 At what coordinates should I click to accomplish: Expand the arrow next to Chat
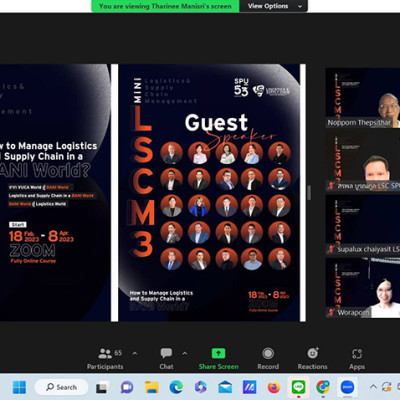pos(185,353)
